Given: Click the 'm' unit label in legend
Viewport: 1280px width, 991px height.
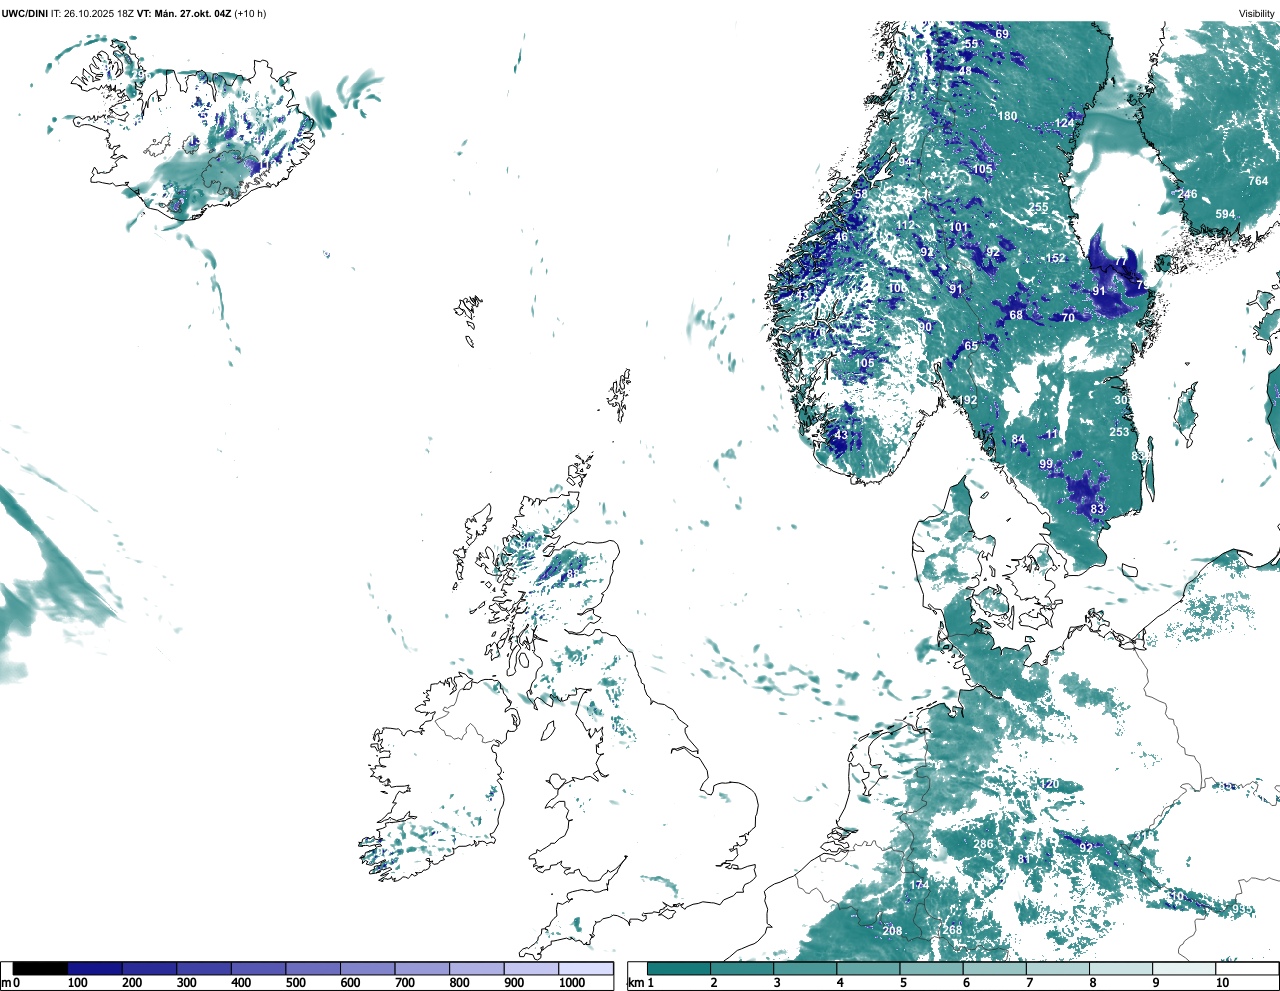Looking at the screenshot, I should click(x=5, y=983).
